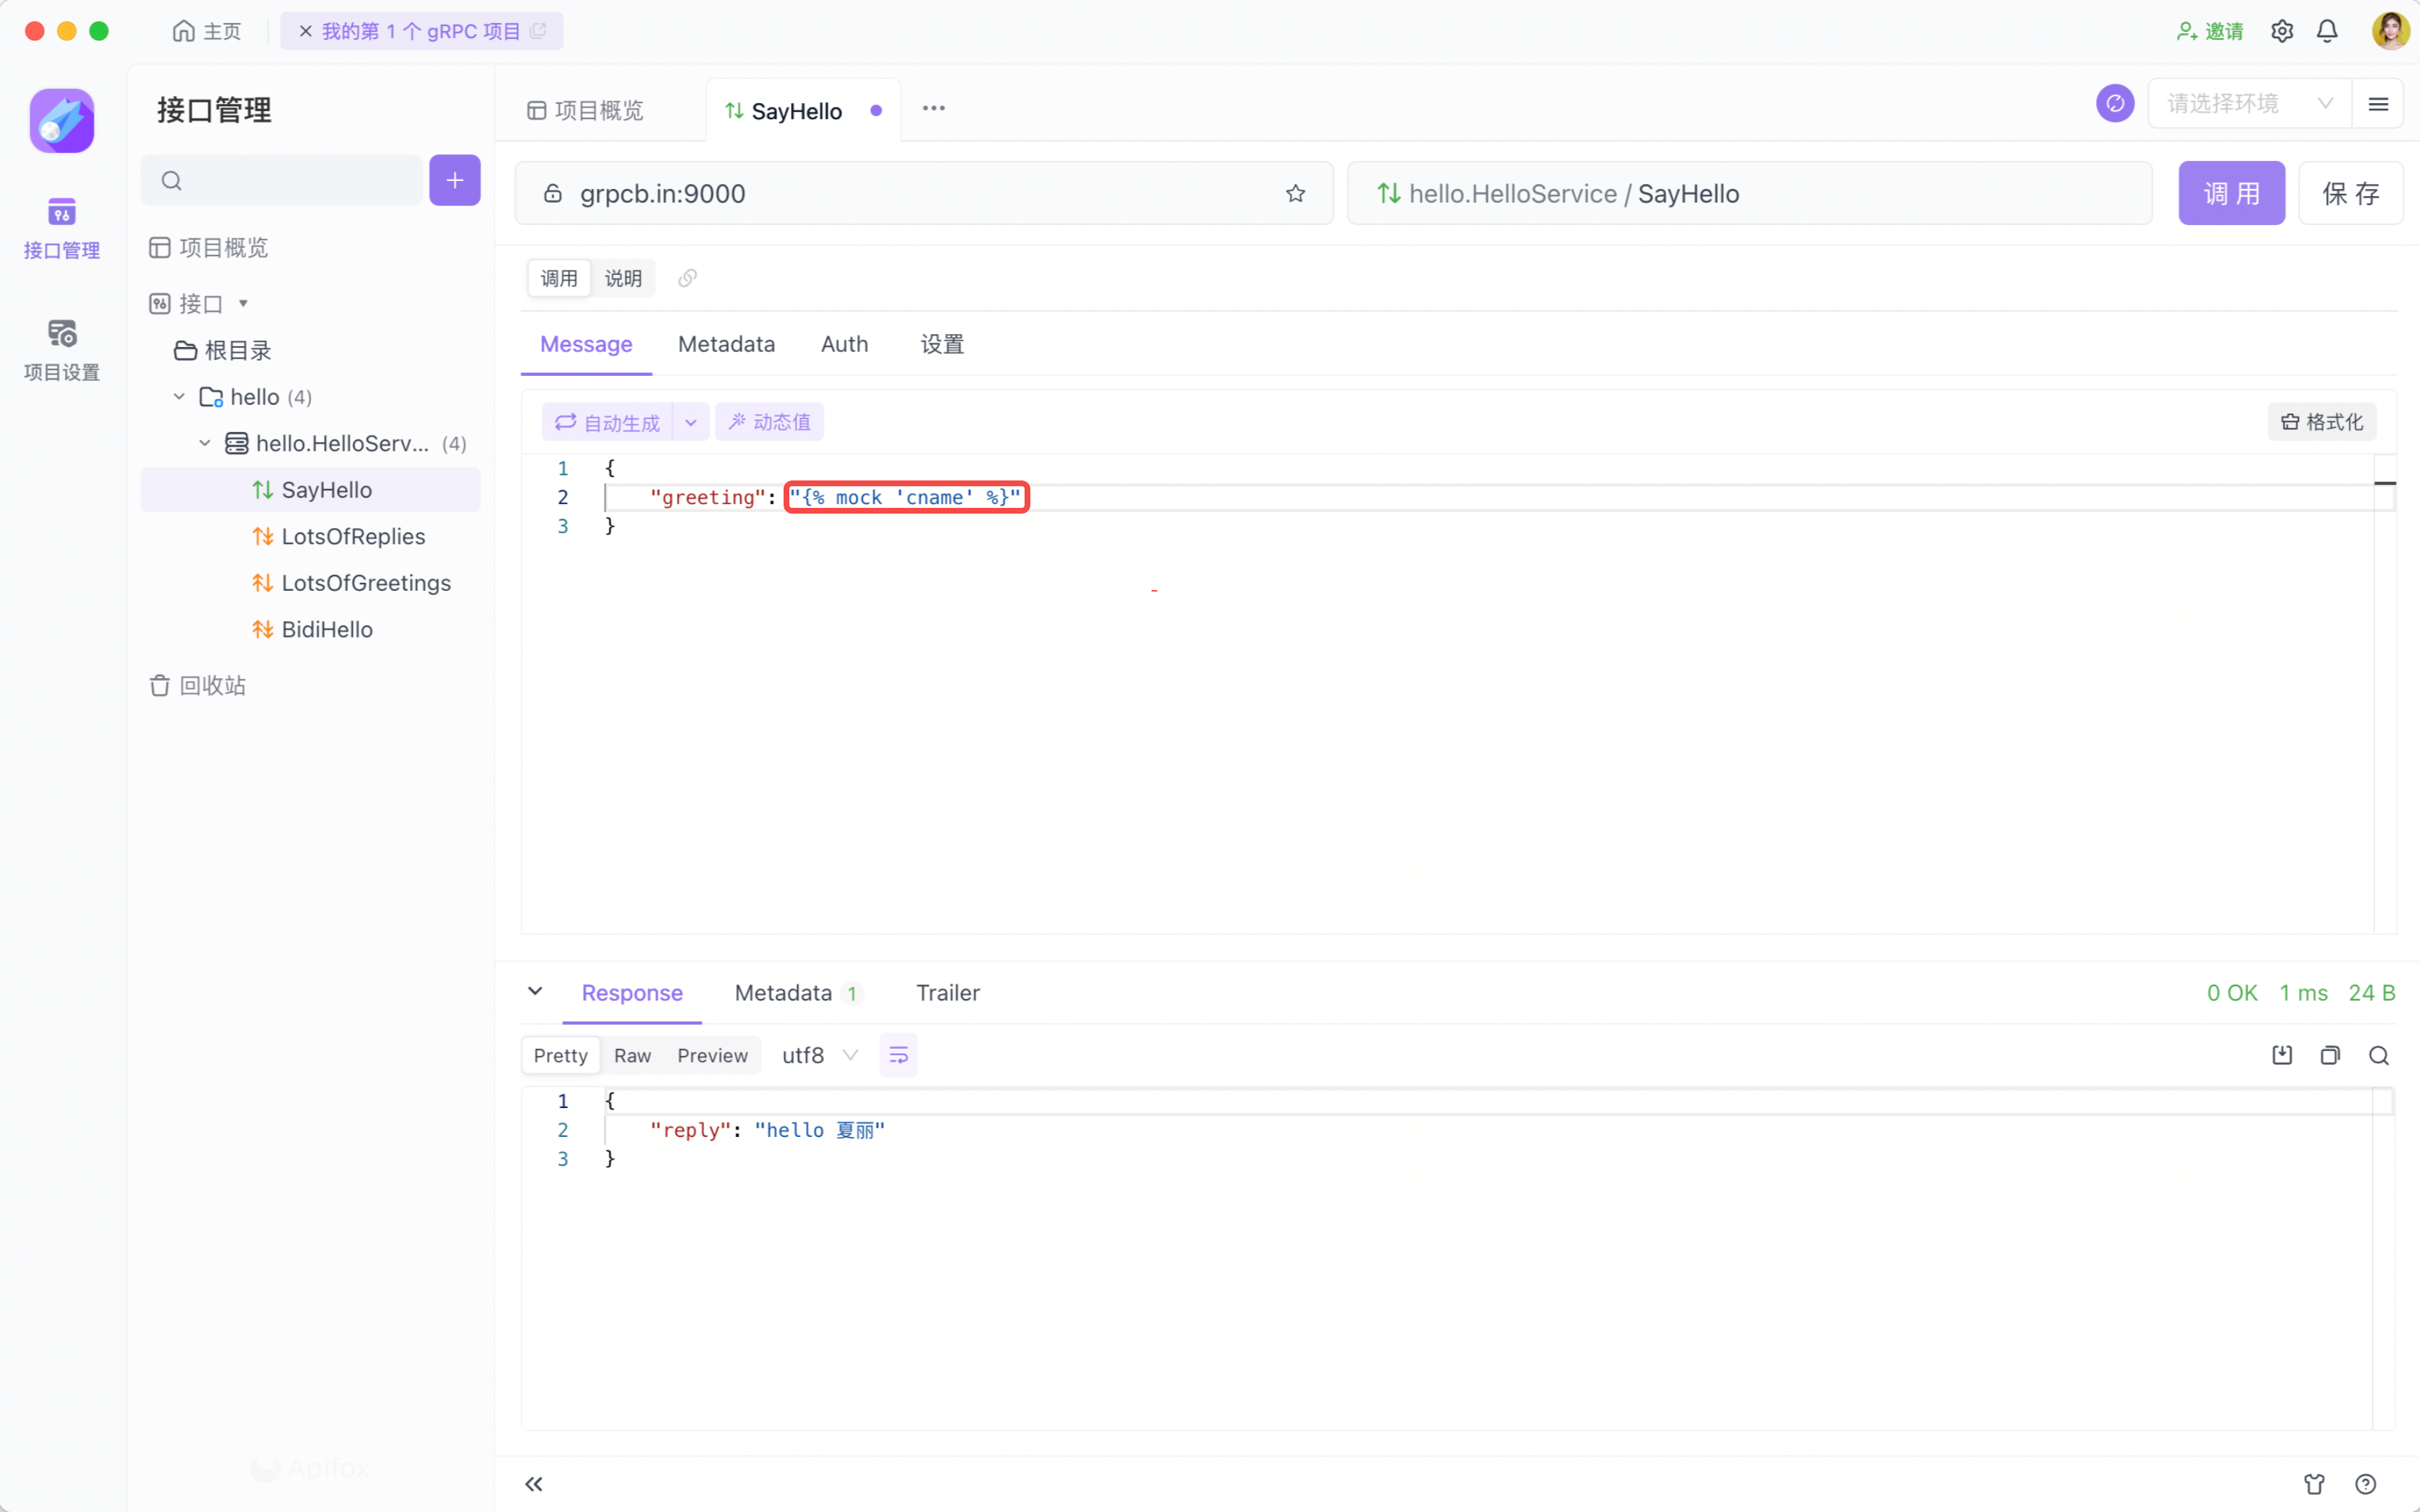Open the notifications bell
This screenshot has width=2420, height=1512.
(x=2327, y=31)
